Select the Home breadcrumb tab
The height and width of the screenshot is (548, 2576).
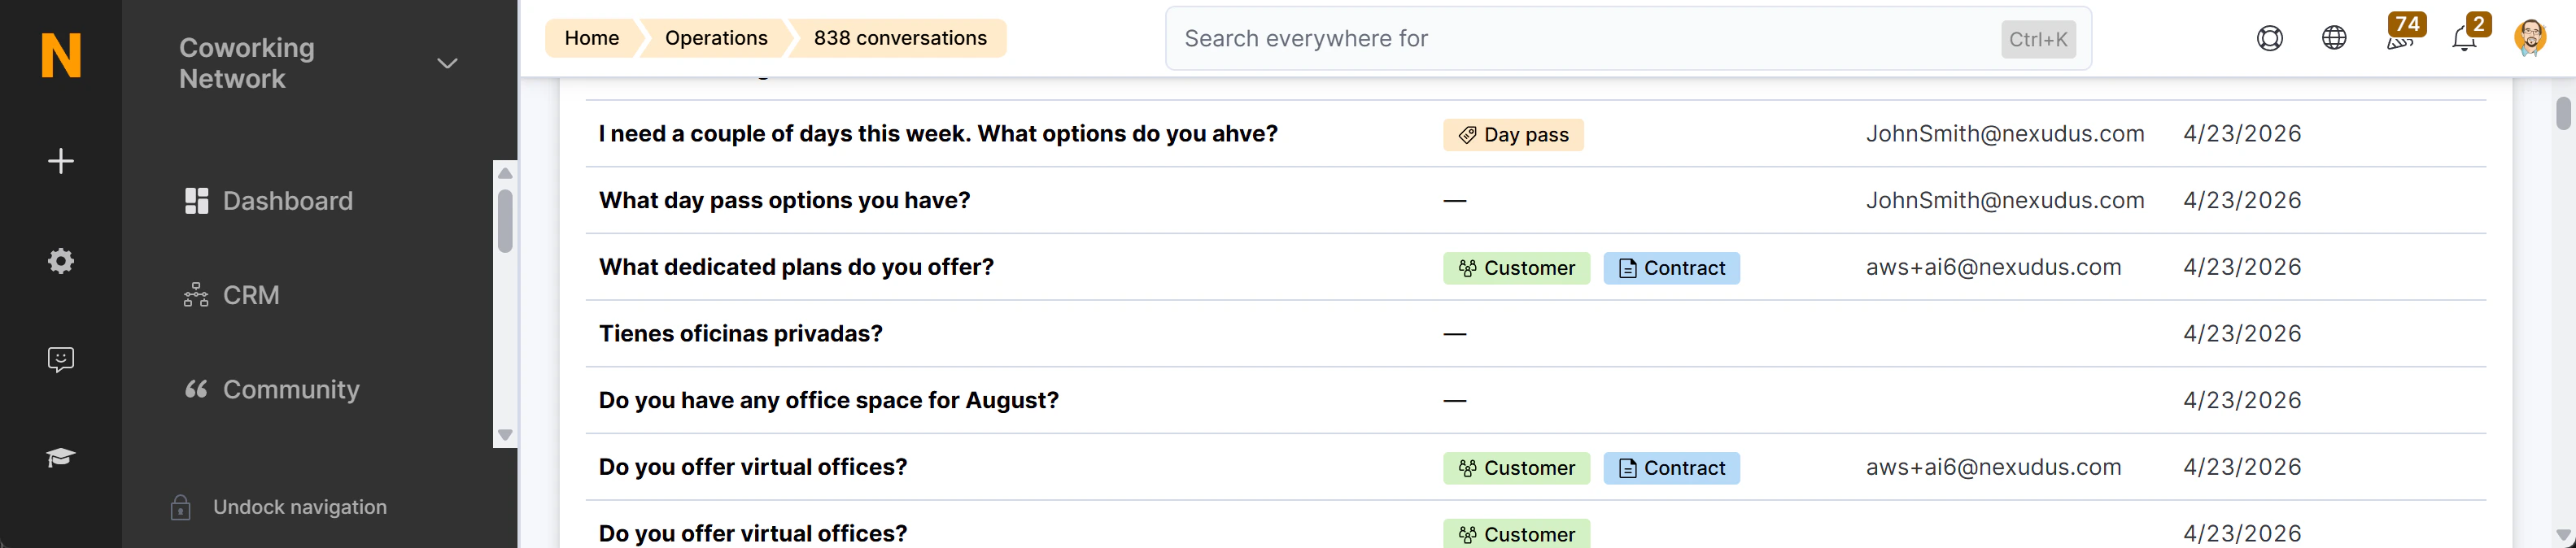point(591,37)
